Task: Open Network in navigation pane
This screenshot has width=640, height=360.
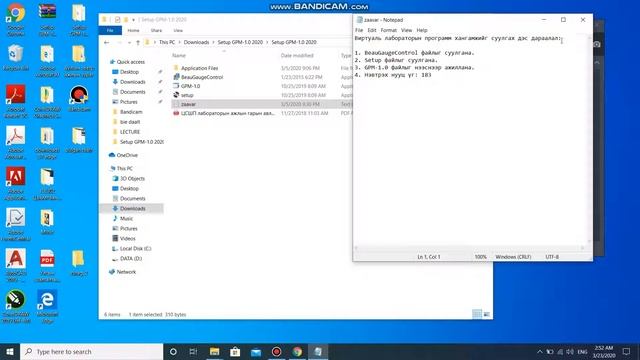Action: coord(126,272)
